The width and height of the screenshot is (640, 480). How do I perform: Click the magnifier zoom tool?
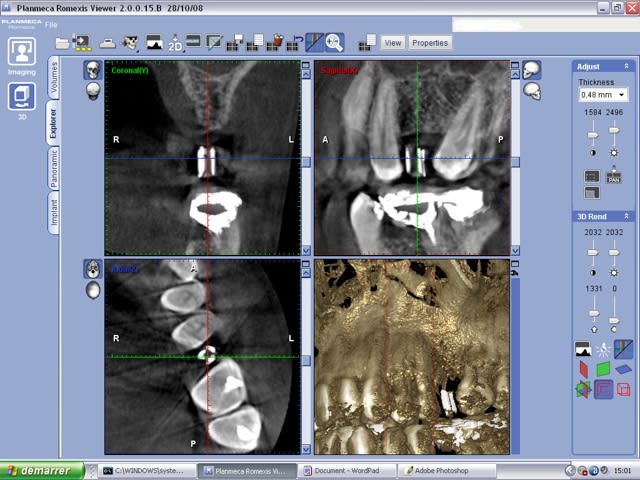coord(334,43)
